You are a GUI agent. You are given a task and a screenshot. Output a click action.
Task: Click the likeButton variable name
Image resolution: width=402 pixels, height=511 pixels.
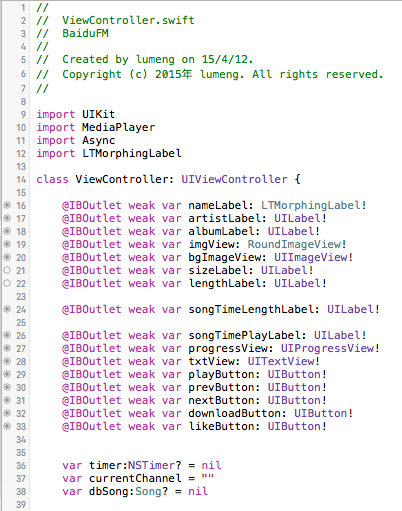221,426
